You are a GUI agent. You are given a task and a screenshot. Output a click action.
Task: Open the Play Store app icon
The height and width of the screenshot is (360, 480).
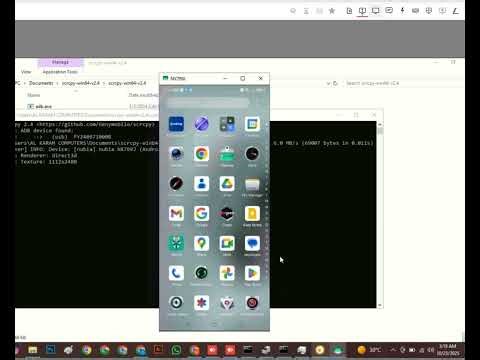pyautogui.click(x=252, y=273)
